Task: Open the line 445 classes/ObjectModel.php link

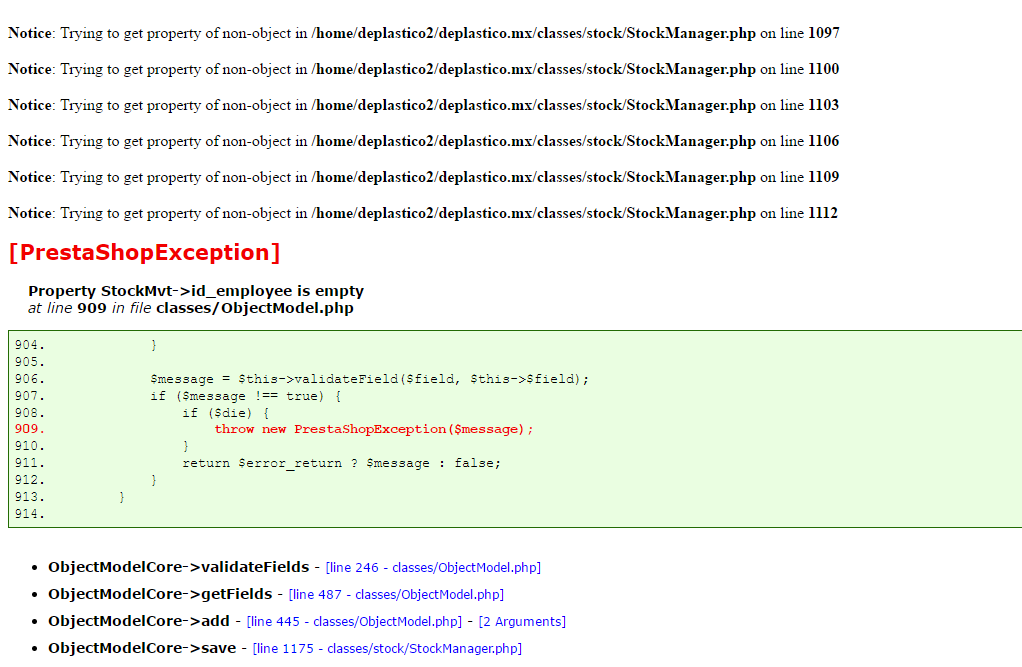Action: (354, 621)
